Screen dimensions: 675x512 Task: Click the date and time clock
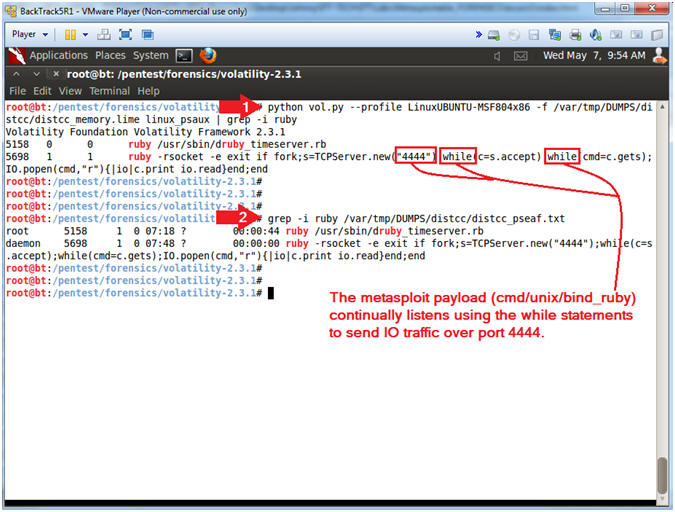594,56
